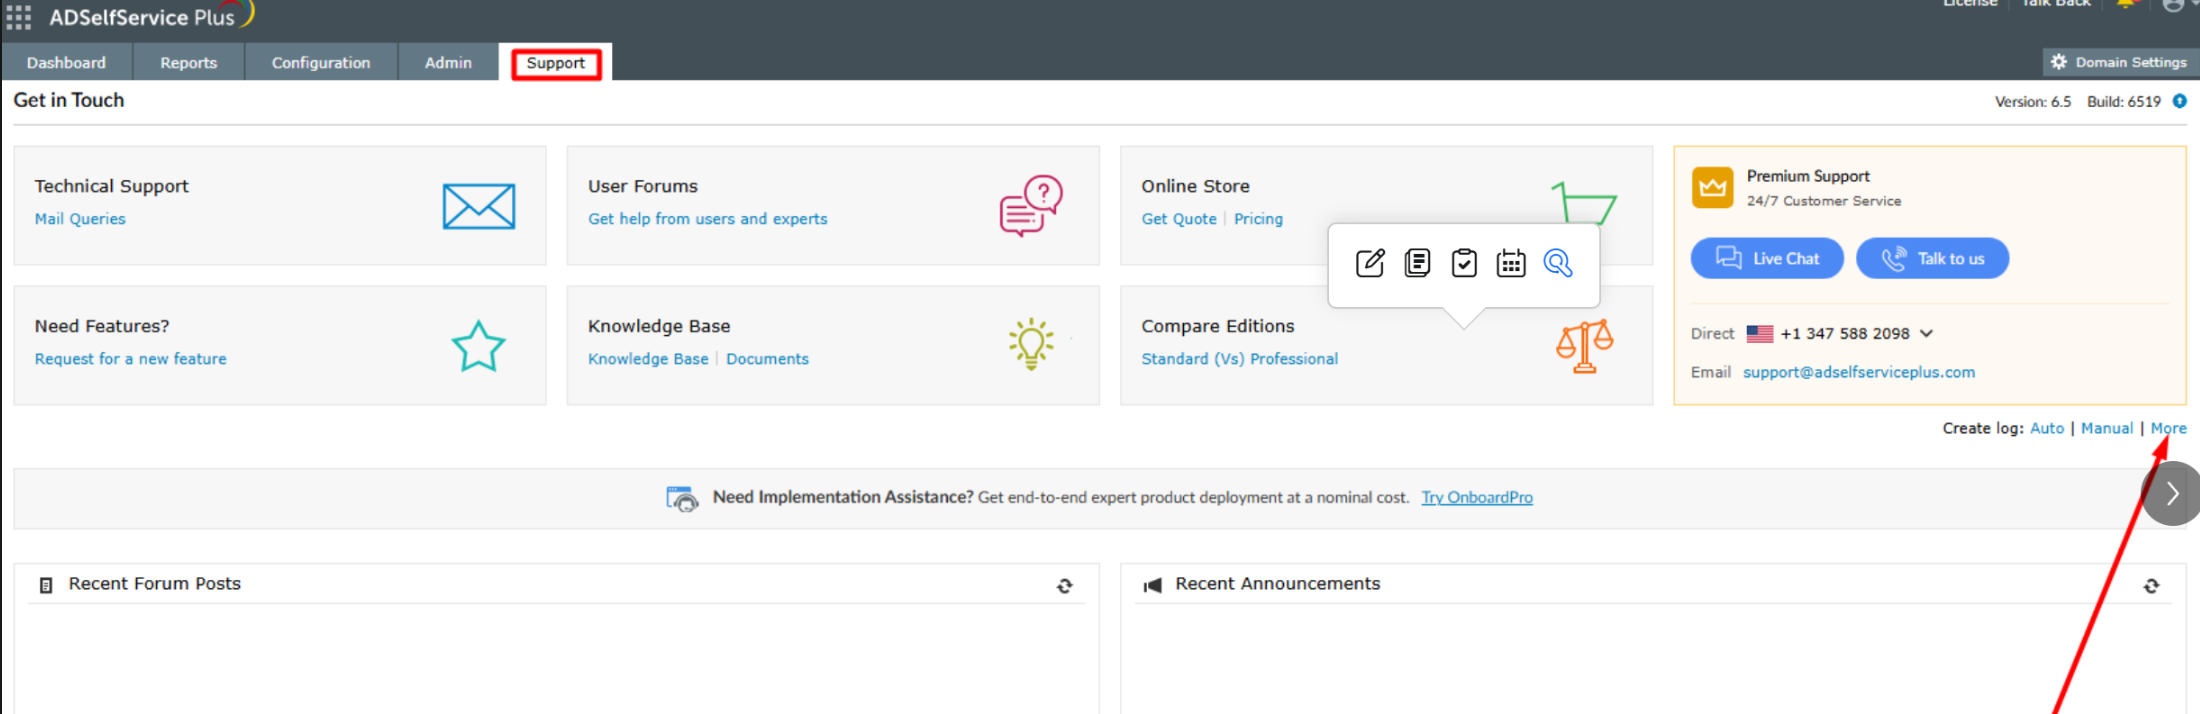The width and height of the screenshot is (2200, 714).
Task: Click the clipboard checkmark icon in popup
Action: (1464, 263)
